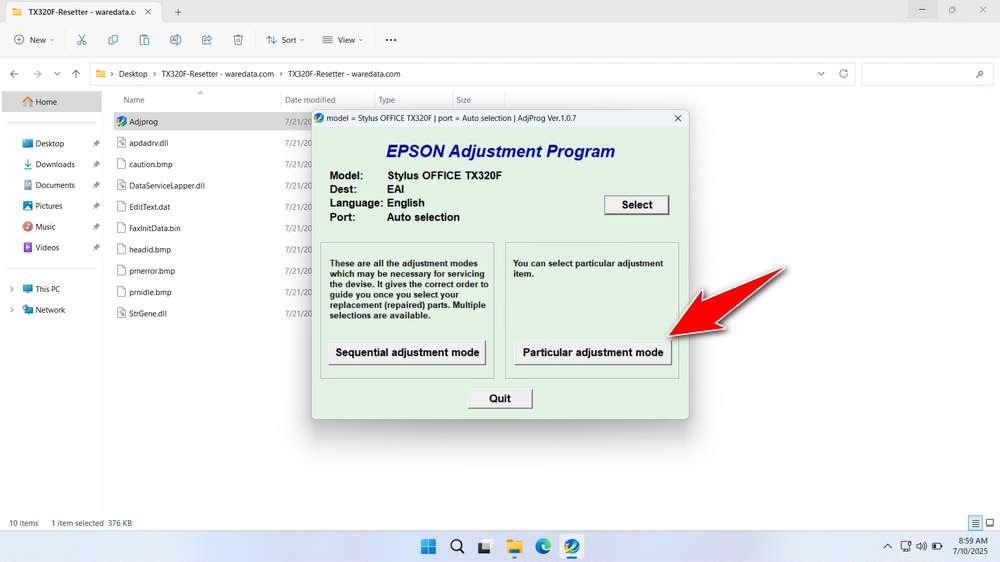Select the headid.bmp file
1000x562 pixels.
pyautogui.click(x=150, y=249)
